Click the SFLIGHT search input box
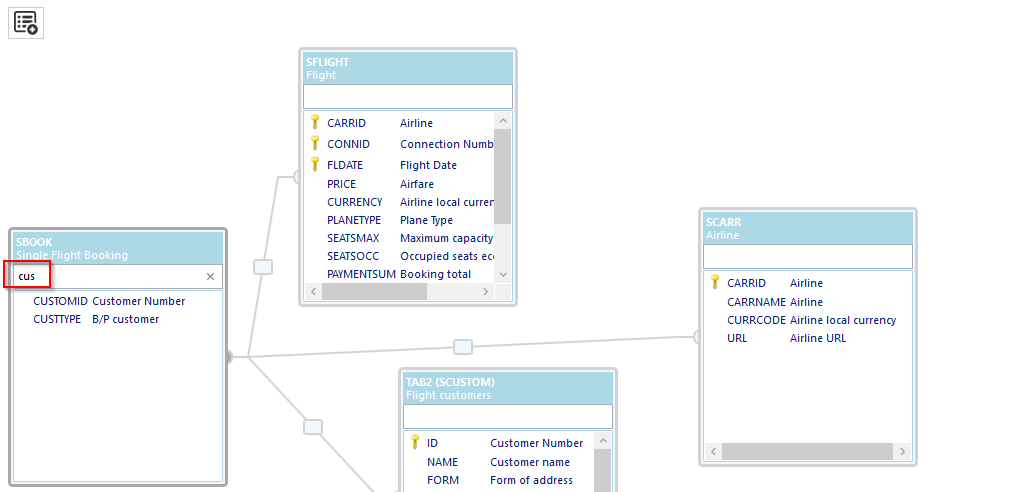This screenshot has height=492, width=1027. (x=407, y=96)
